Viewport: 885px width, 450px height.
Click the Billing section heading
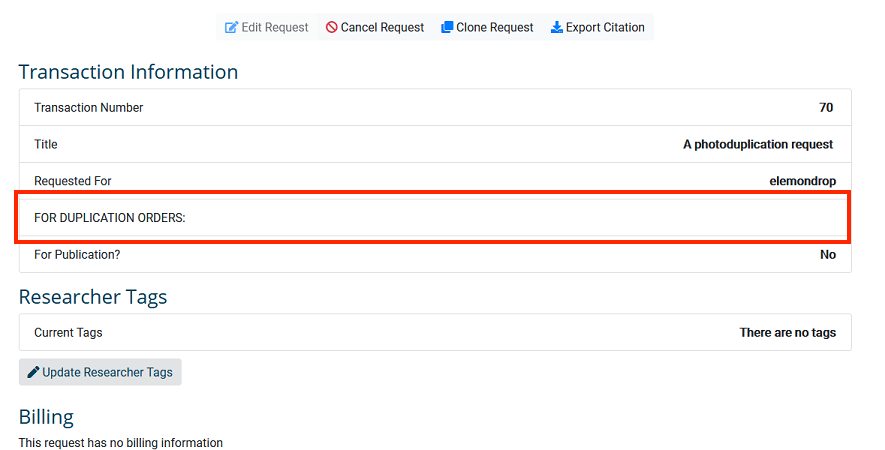pyautogui.click(x=46, y=417)
